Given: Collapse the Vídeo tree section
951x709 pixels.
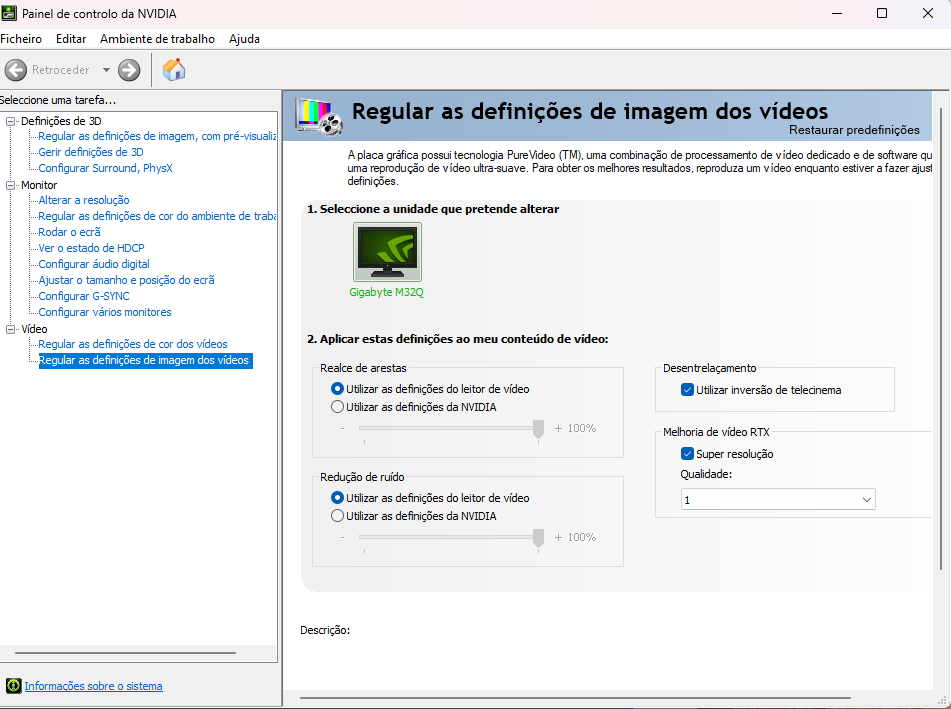Looking at the screenshot, I should (x=8, y=327).
